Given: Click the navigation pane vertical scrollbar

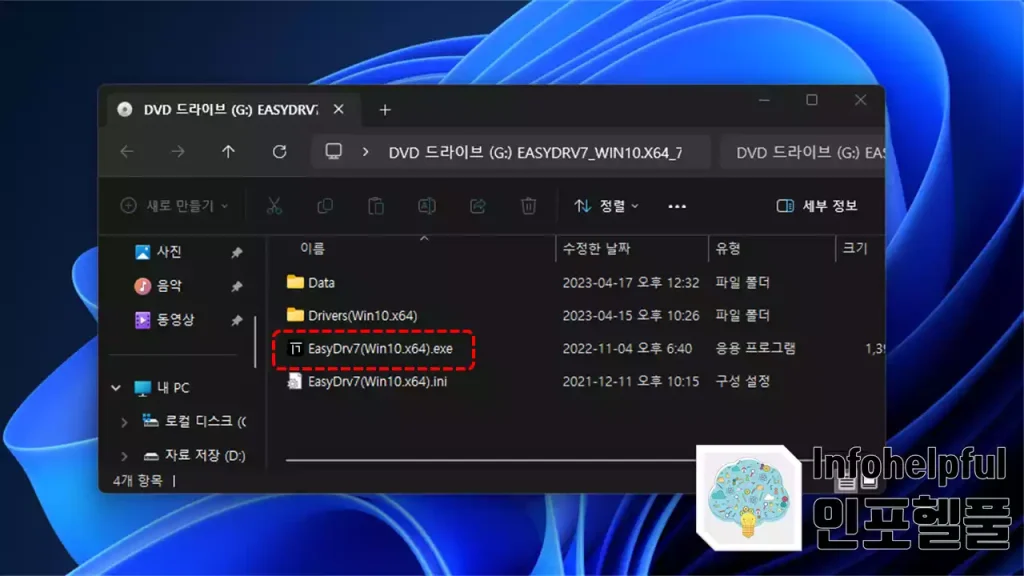Looking at the screenshot, I should pyautogui.click(x=255, y=342).
